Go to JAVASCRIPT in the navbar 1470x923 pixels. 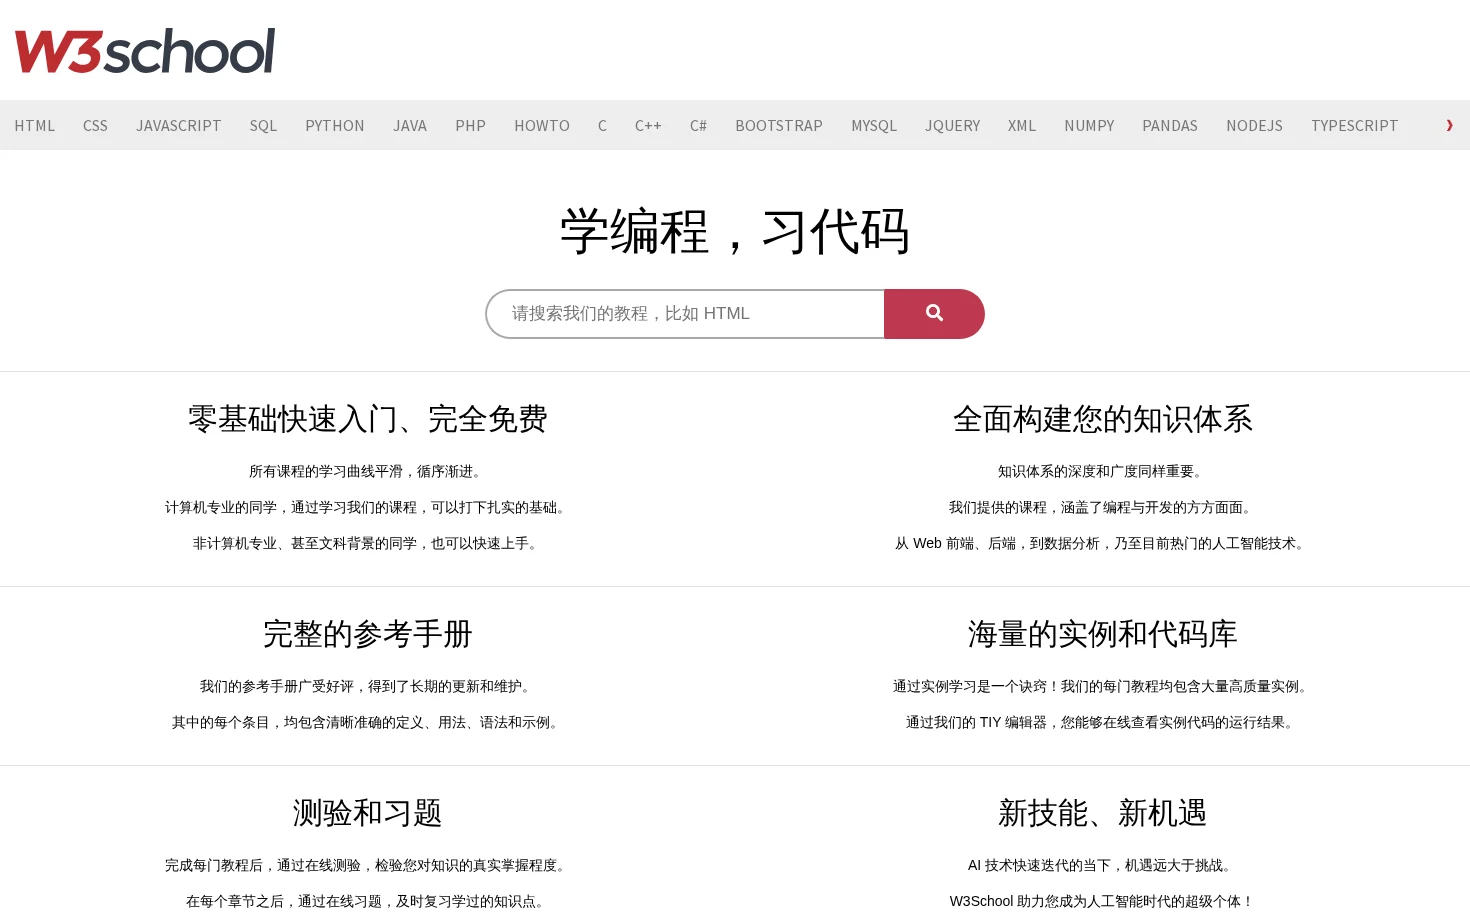pyautogui.click(x=179, y=126)
